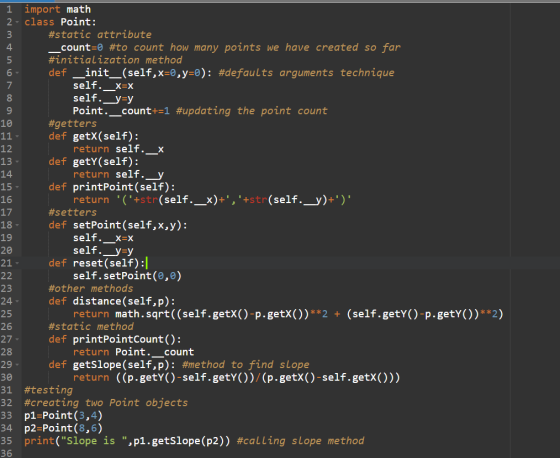Click the '#calling slope method' comment
Image resolution: width=560 pixels, height=458 pixels.
pos(300,441)
